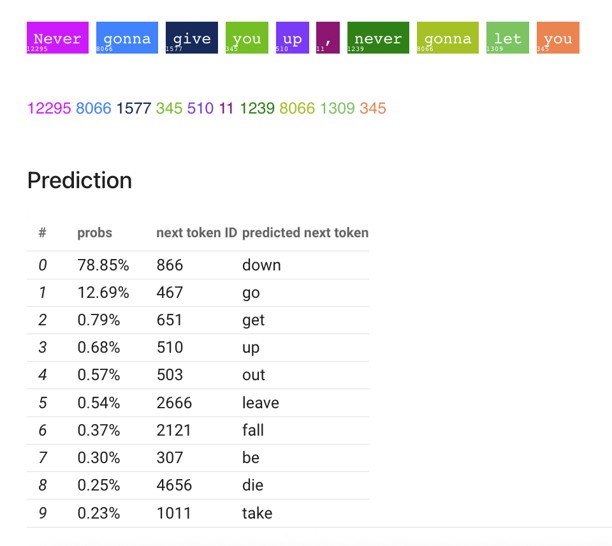Click the "next token ID" column header
Image resolution: width=612 pixels, height=546 pixels.
click(x=196, y=232)
